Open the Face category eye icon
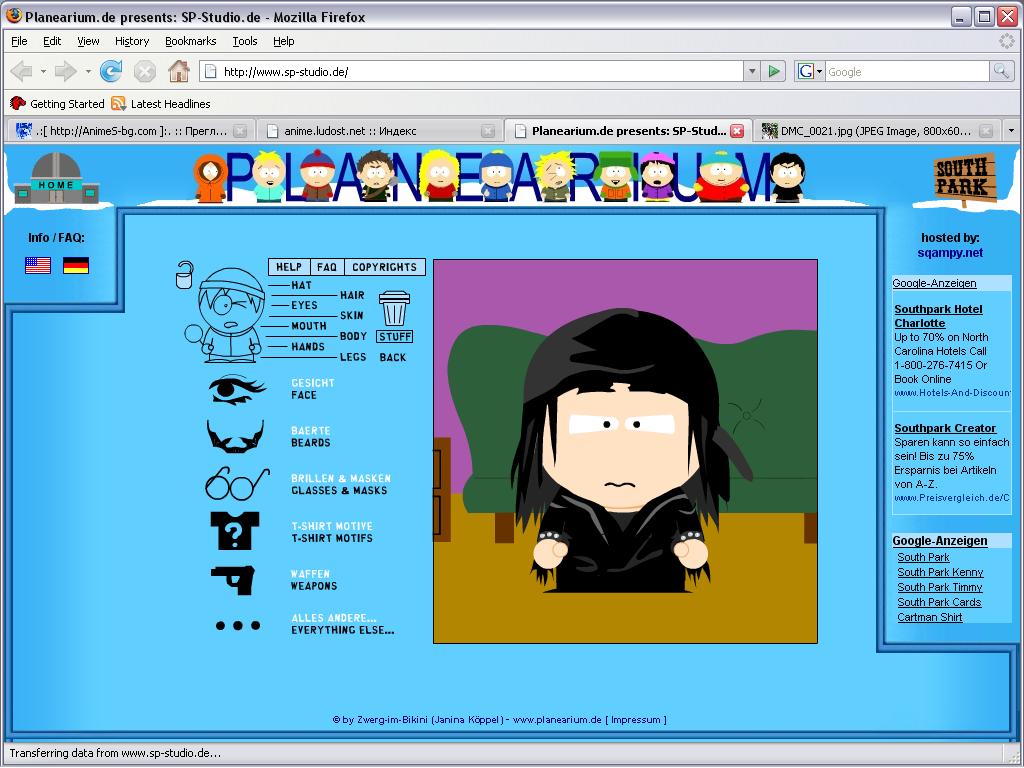The image size is (1024, 768). (x=236, y=389)
